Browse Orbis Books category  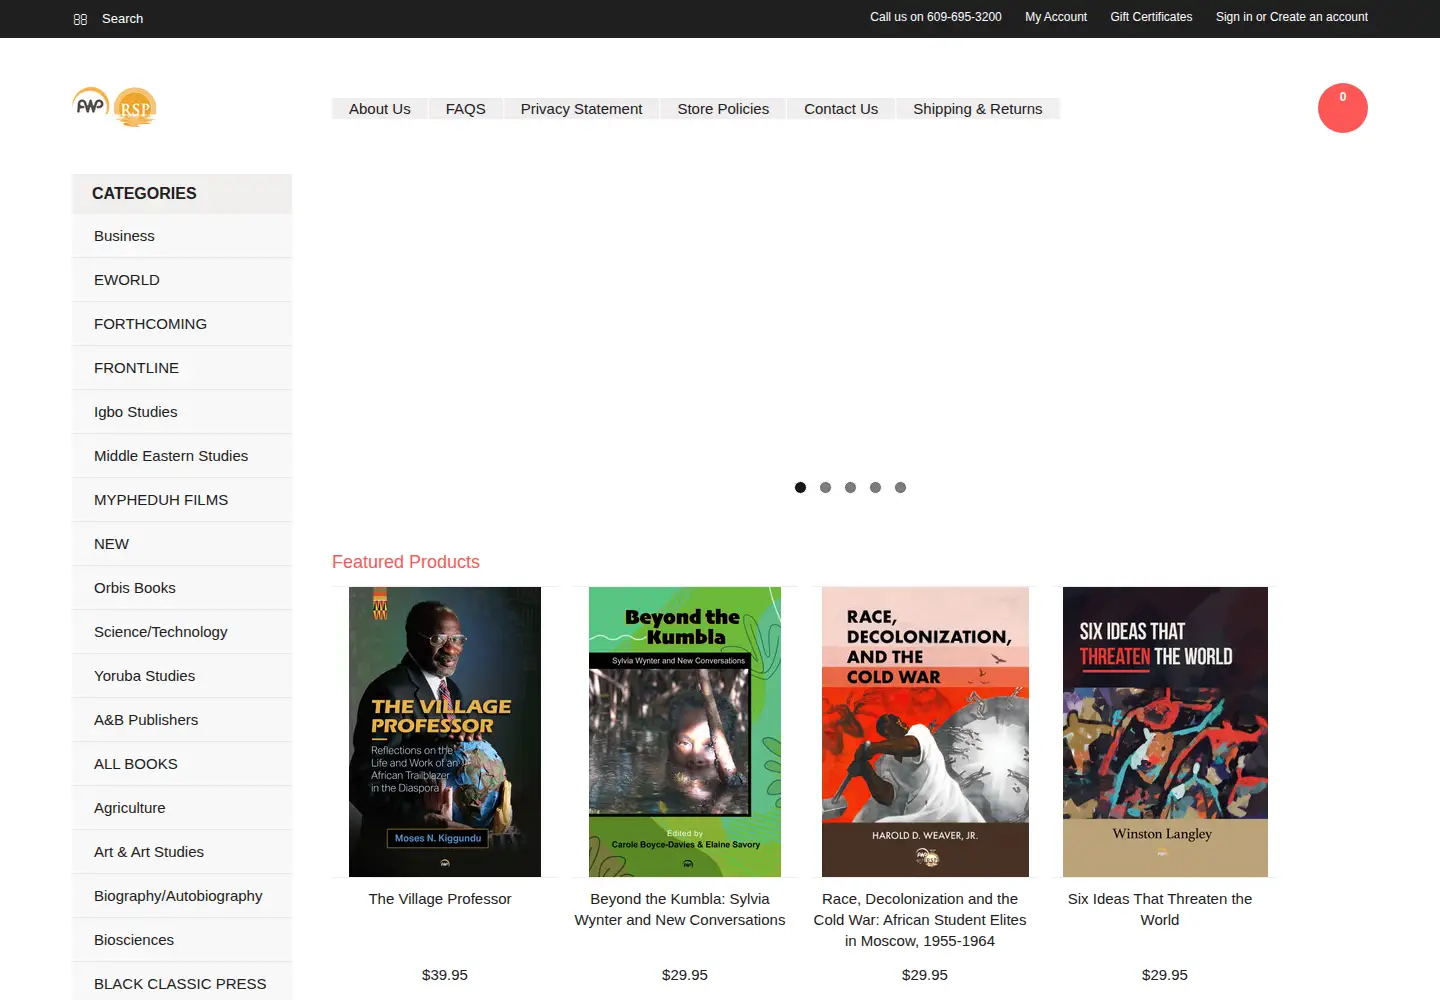(x=182, y=588)
